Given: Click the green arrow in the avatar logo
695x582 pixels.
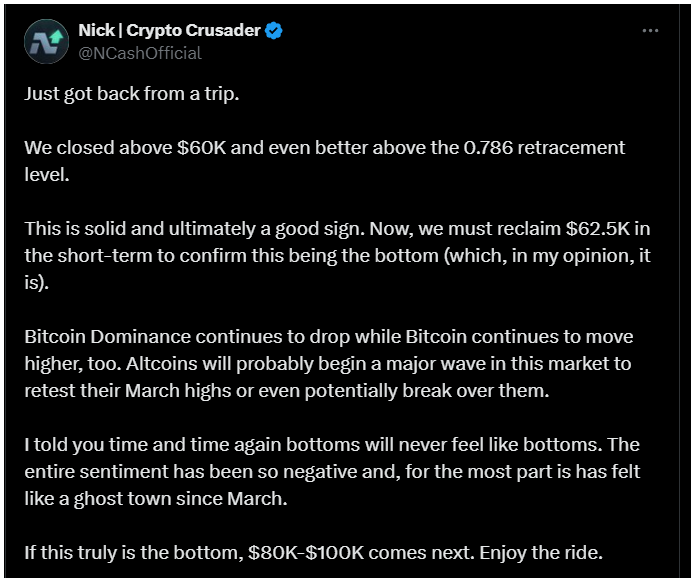Looking at the screenshot, I should point(56,37).
